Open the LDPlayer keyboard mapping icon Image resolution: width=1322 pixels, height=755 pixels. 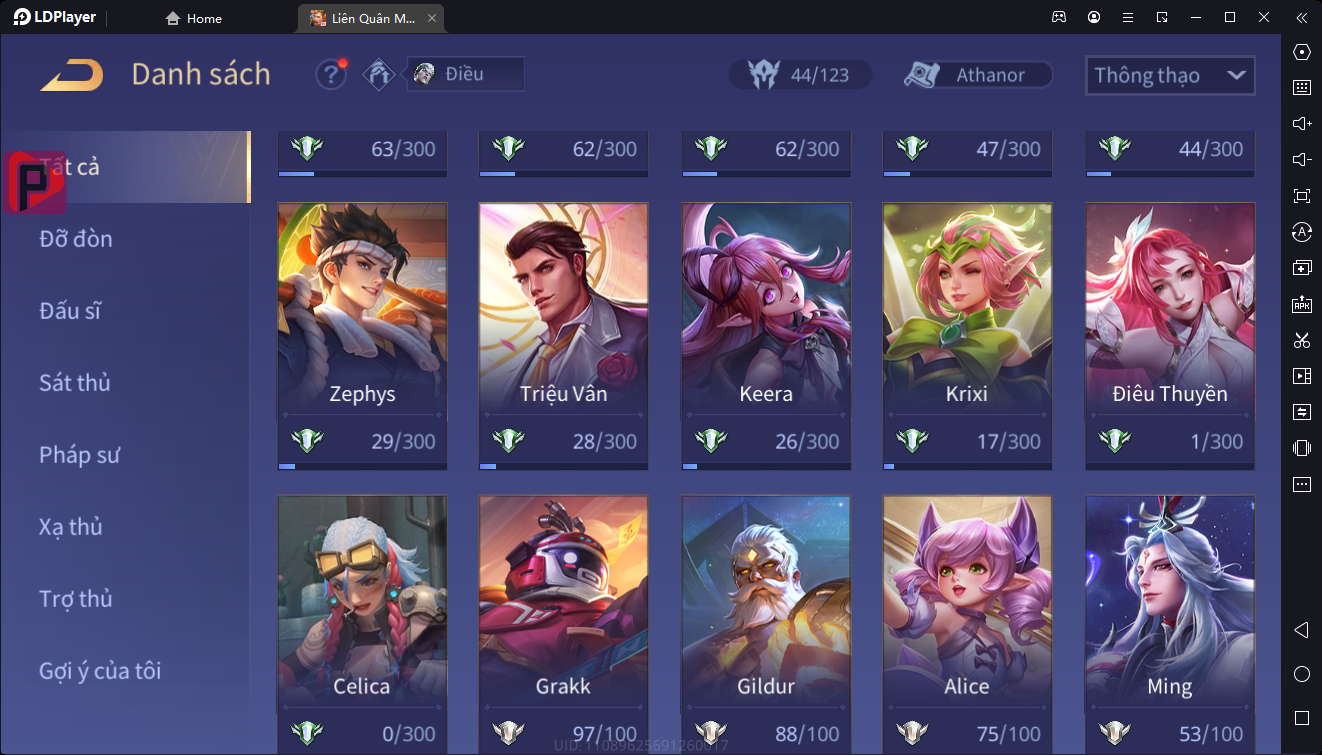pyautogui.click(x=1301, y=88)
